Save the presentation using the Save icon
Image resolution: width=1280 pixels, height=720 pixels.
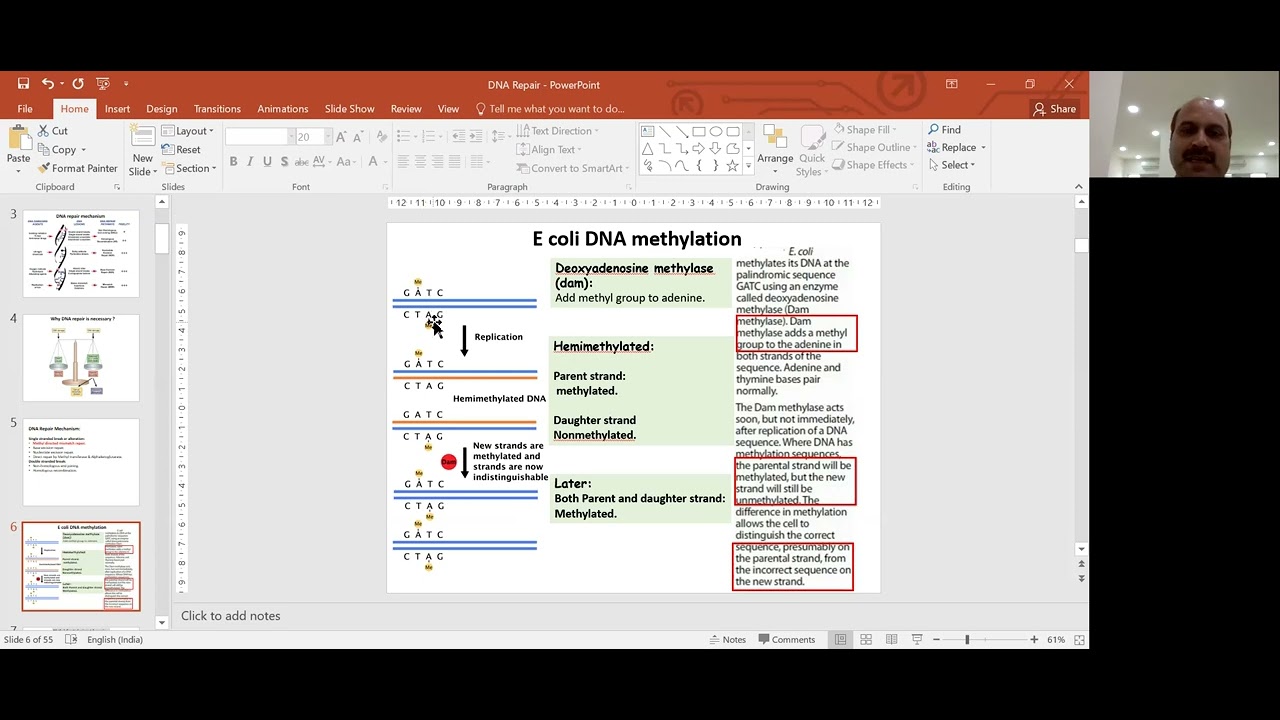(23, 84)
